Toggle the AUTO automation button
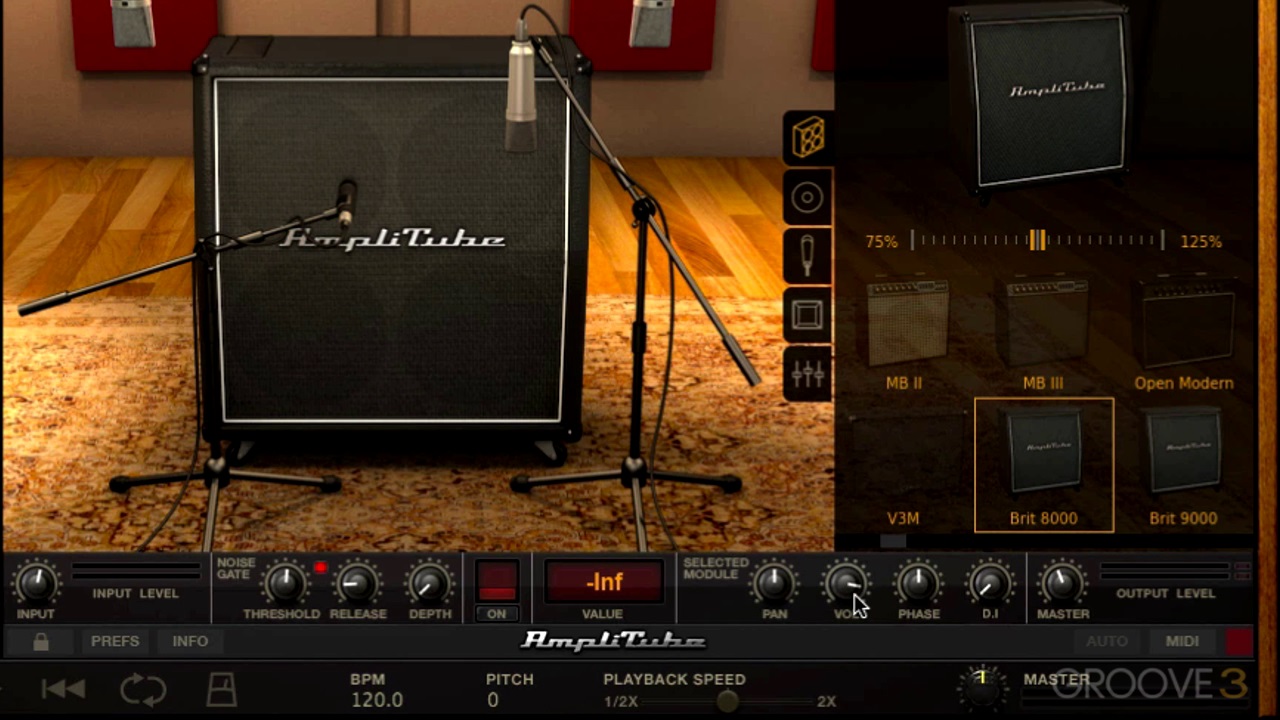This screenshot has width=1280, height=720. pos(1107,641)
